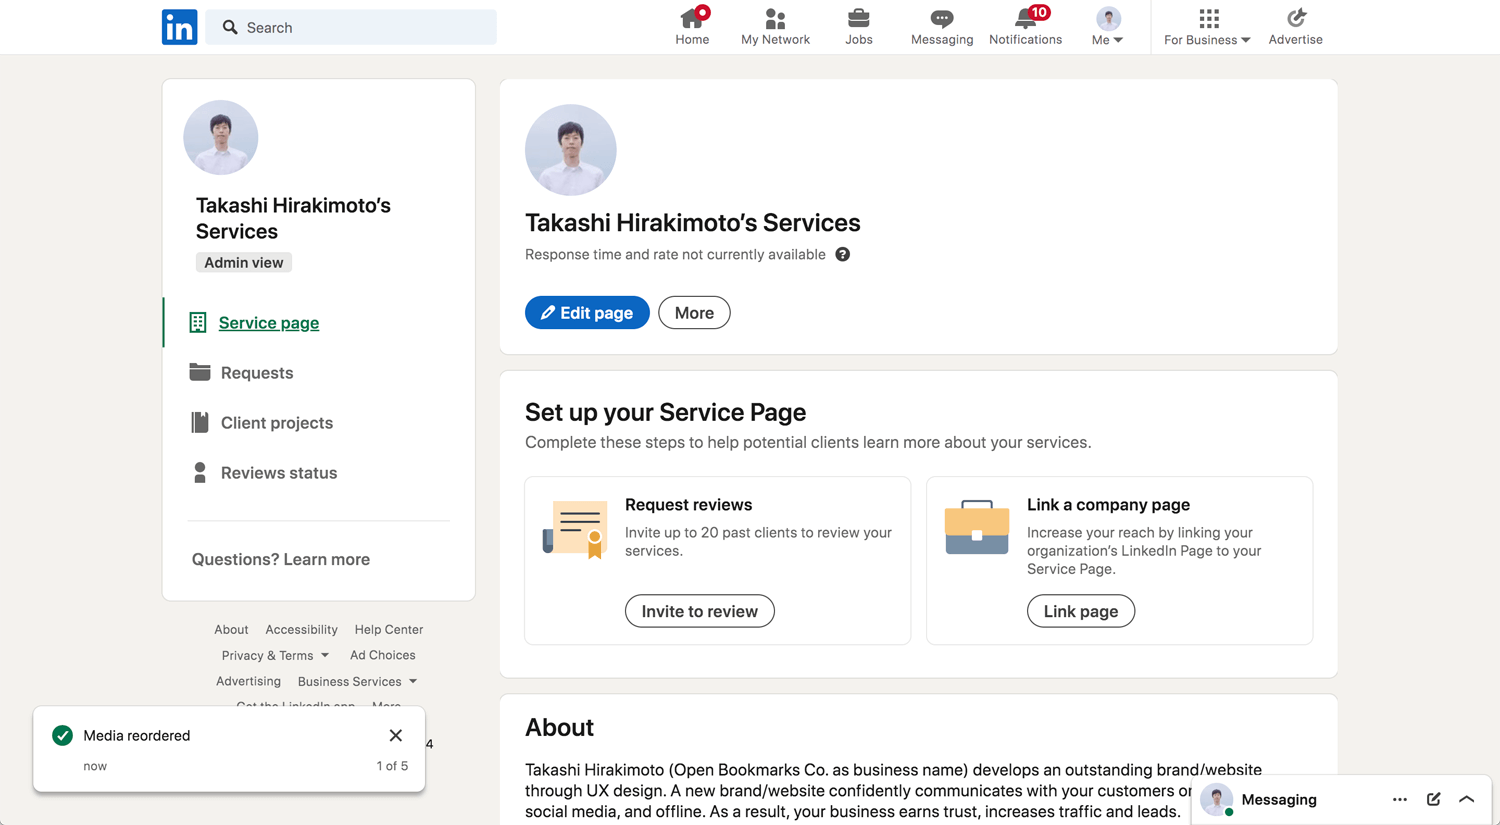The image size is (1500, 825).
Task: Click the Link page button
Action: coord(1081,611)
